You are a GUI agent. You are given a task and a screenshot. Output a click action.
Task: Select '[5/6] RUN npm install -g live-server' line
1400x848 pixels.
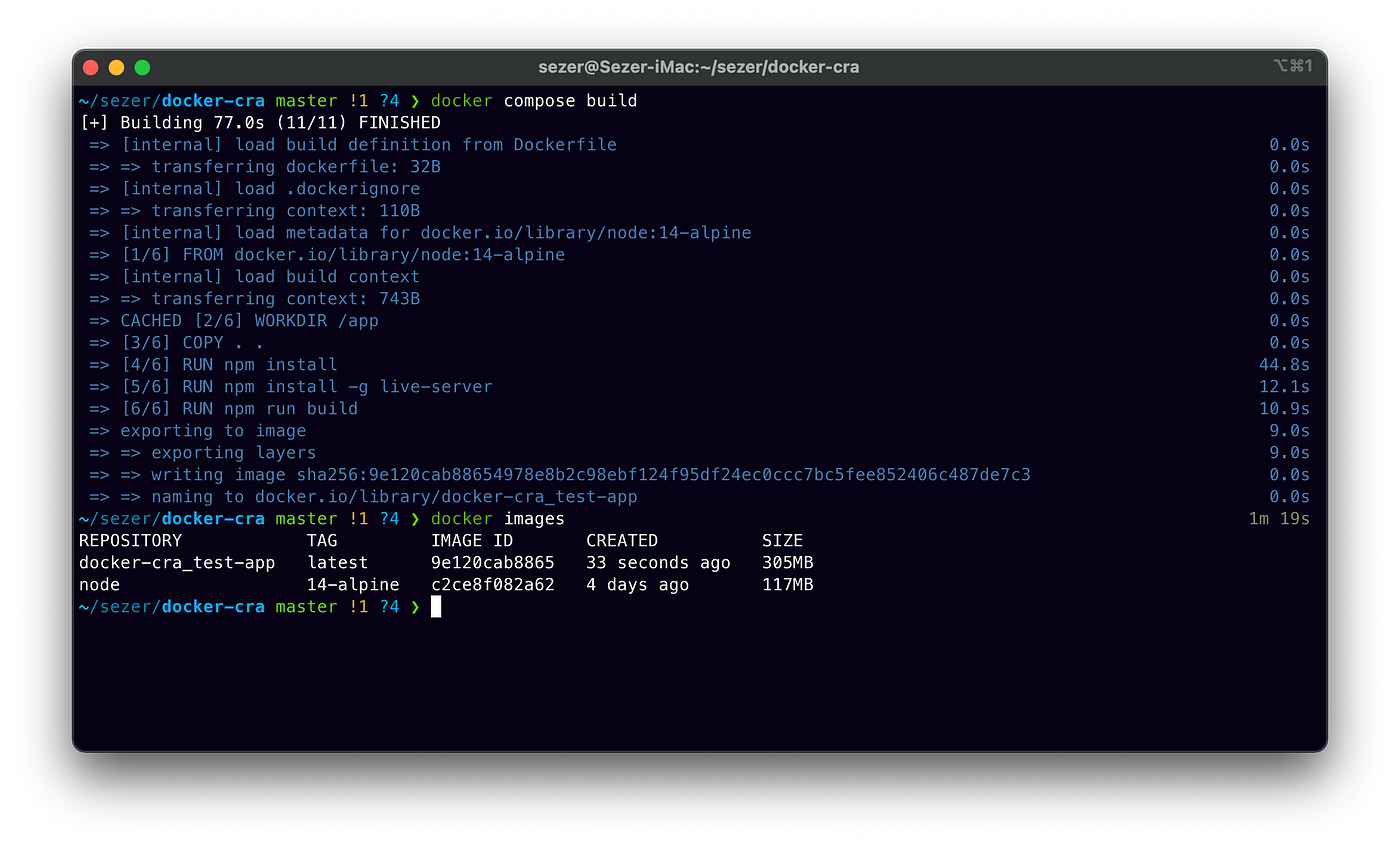[x=291, y=387]
